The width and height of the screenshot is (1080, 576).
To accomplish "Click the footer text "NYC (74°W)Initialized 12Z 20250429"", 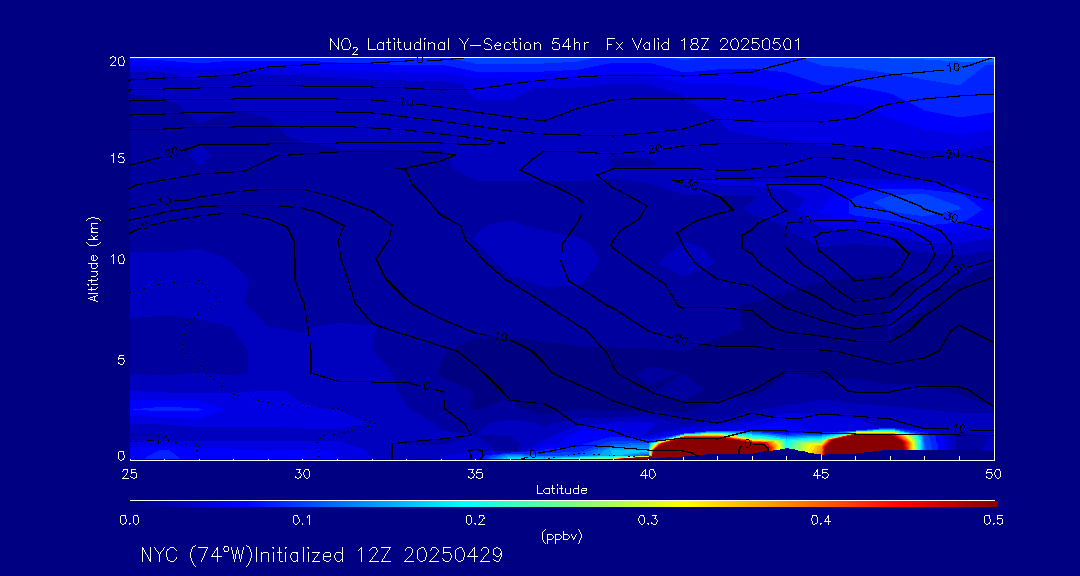I will [x=322, y=555].
